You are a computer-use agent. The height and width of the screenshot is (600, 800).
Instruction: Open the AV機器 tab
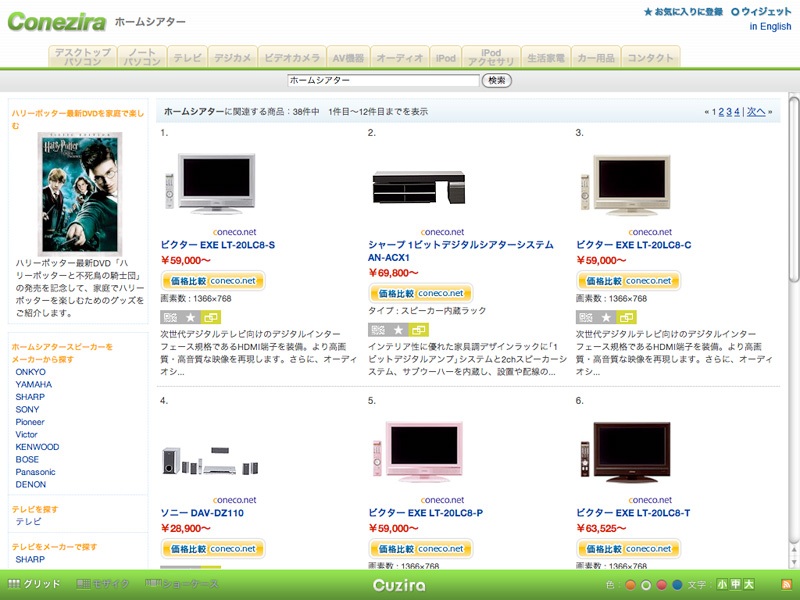point(348,58)
